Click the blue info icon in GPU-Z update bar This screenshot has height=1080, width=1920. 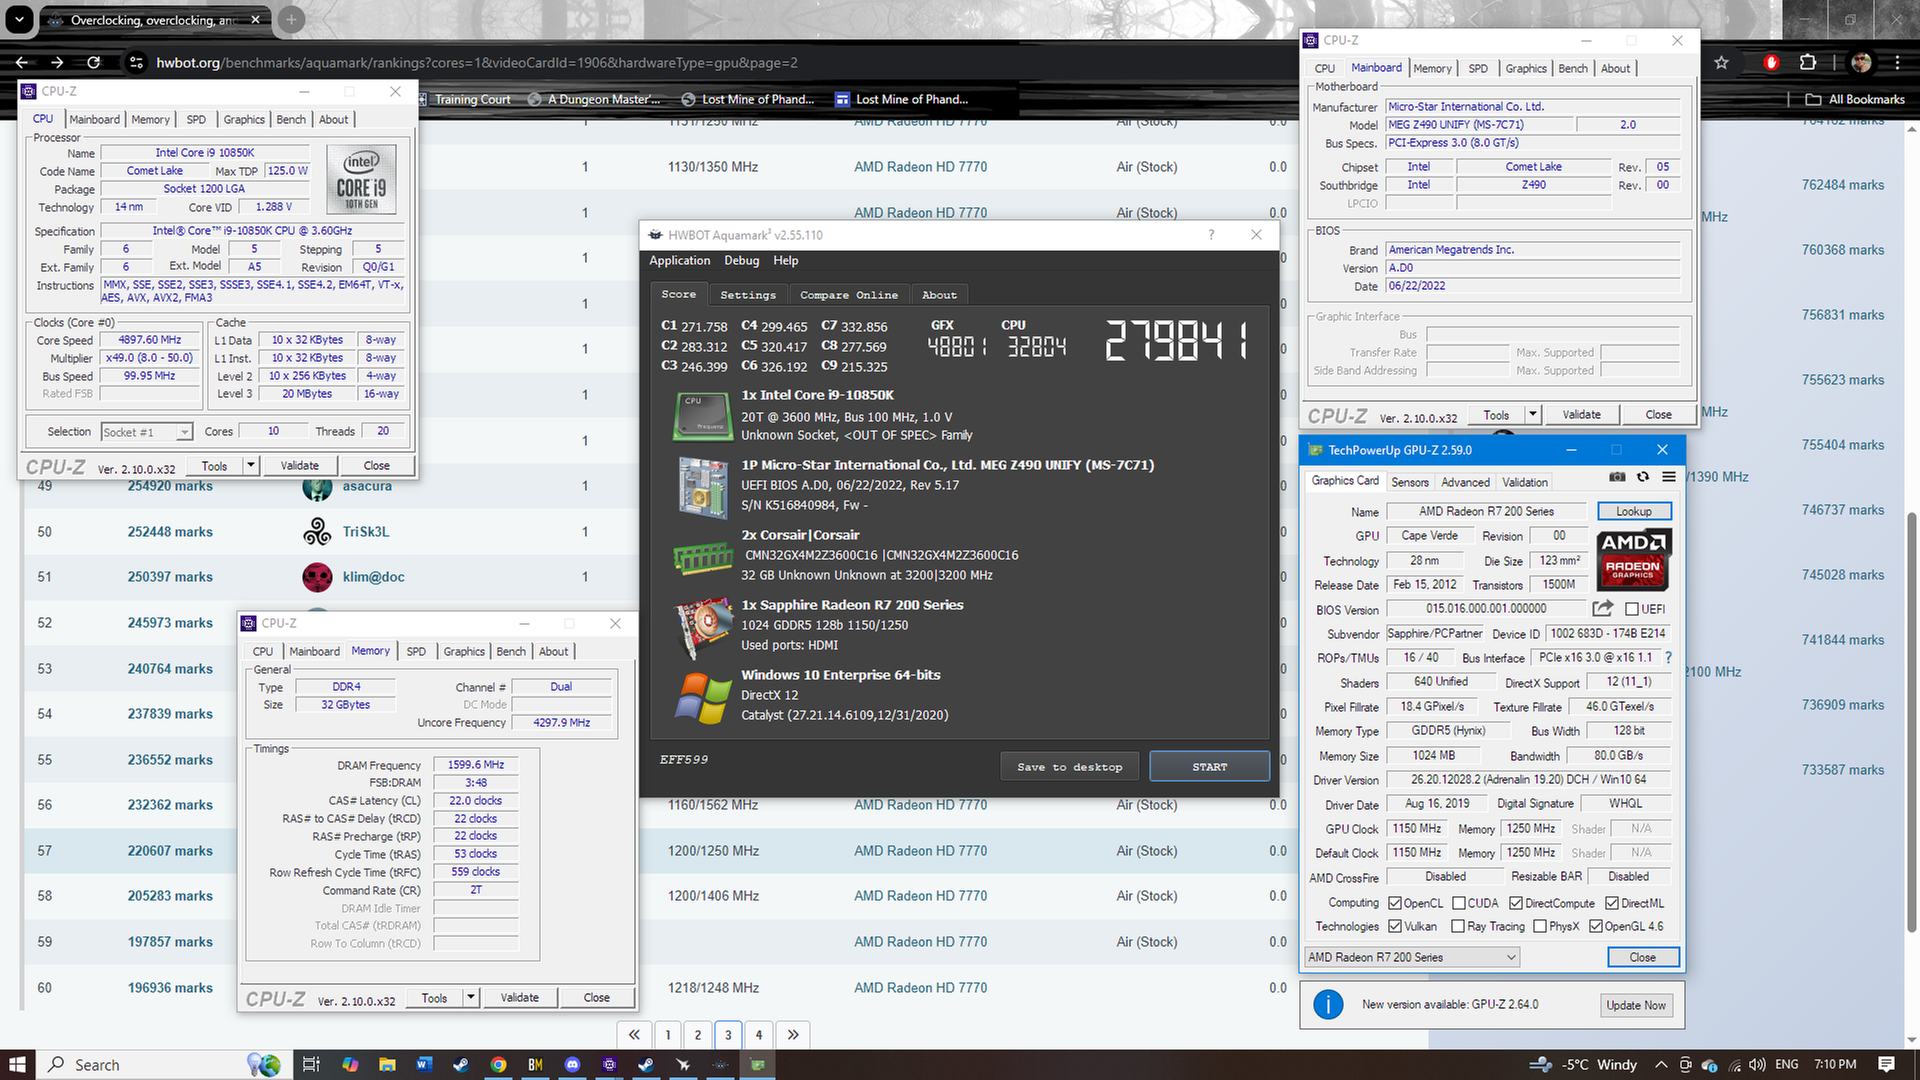click(x=1328, y=1004)
